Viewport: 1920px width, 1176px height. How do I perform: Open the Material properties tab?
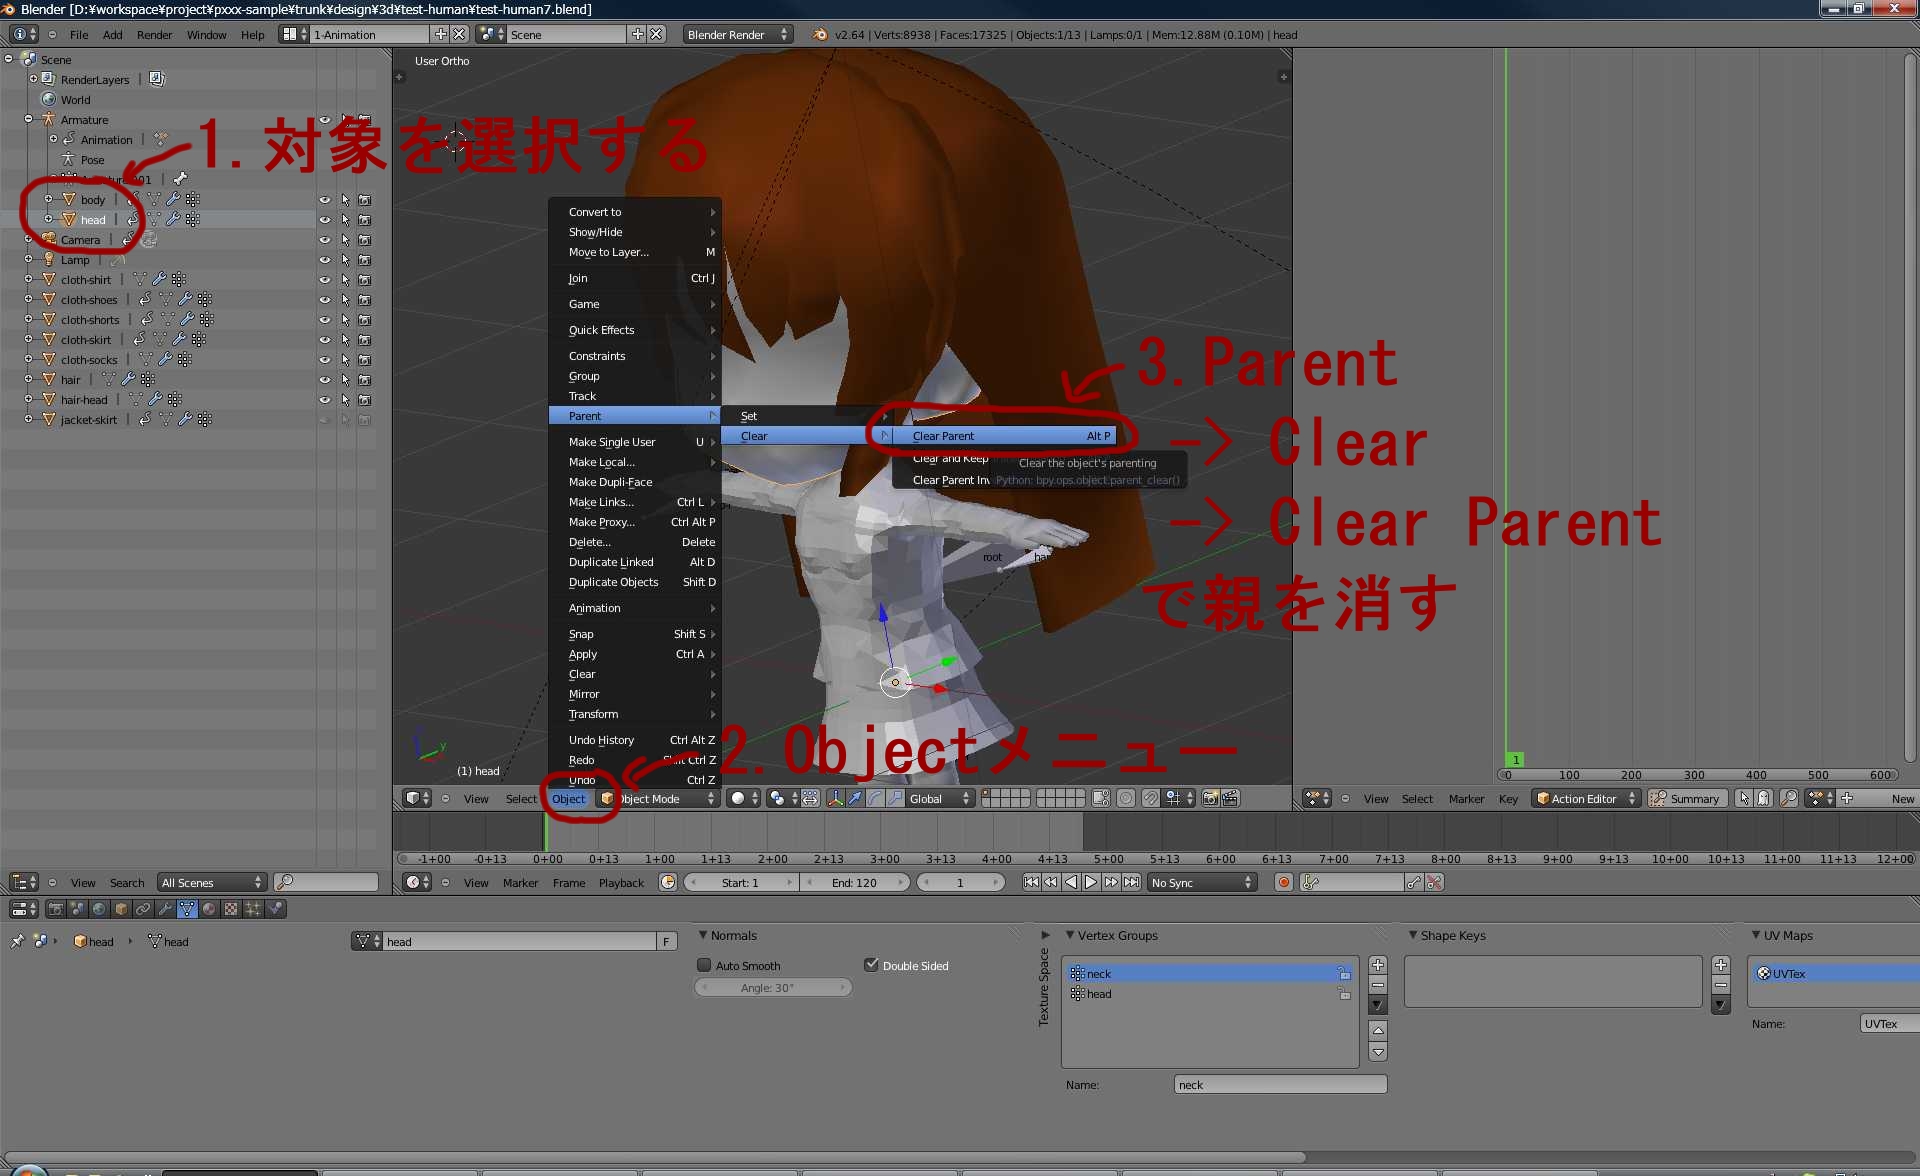(x=209, y=909)
